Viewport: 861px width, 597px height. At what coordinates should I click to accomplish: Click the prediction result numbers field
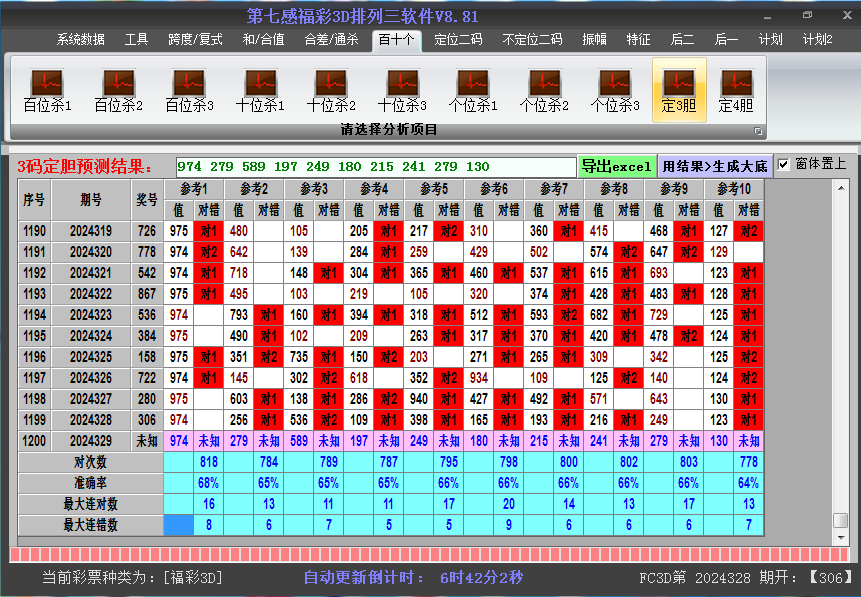pyautogui.click(x=376, y=166)
